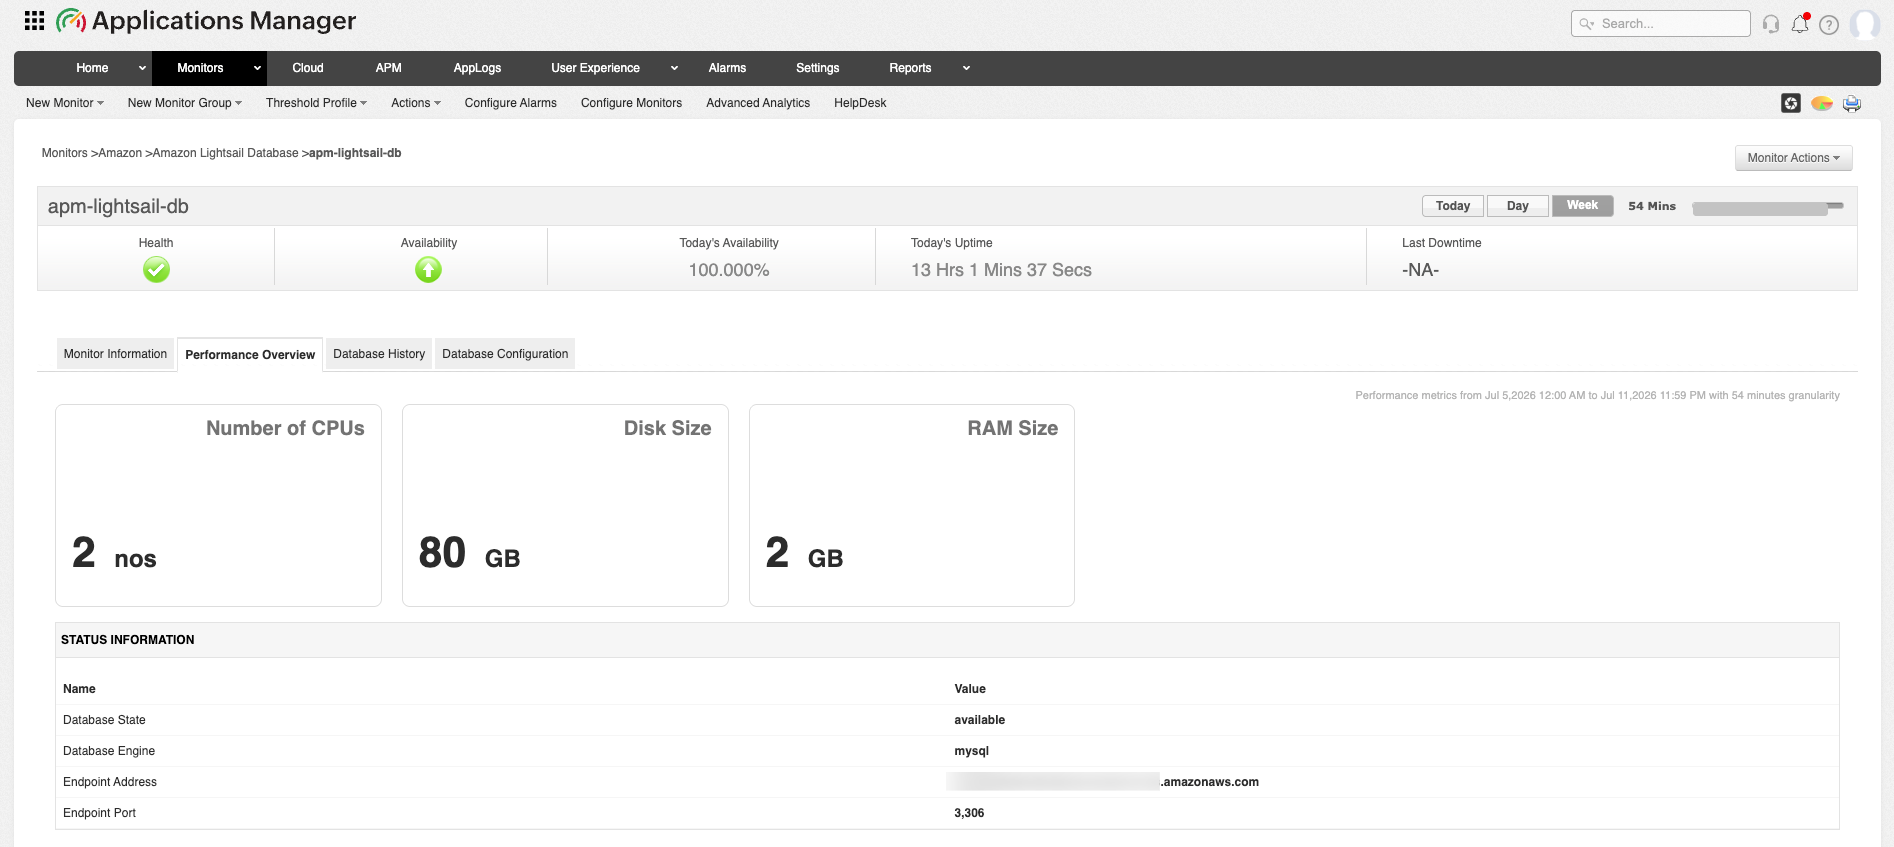Open the apps grid launcher icon
Image resolution: width=1894 pixels, height=847 pixels.
tap(34, 20)
